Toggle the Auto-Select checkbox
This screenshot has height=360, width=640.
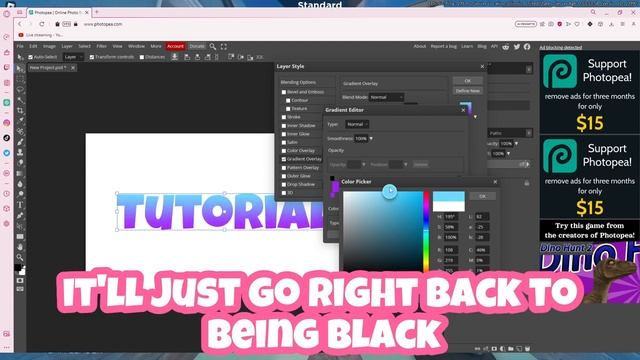31,57
